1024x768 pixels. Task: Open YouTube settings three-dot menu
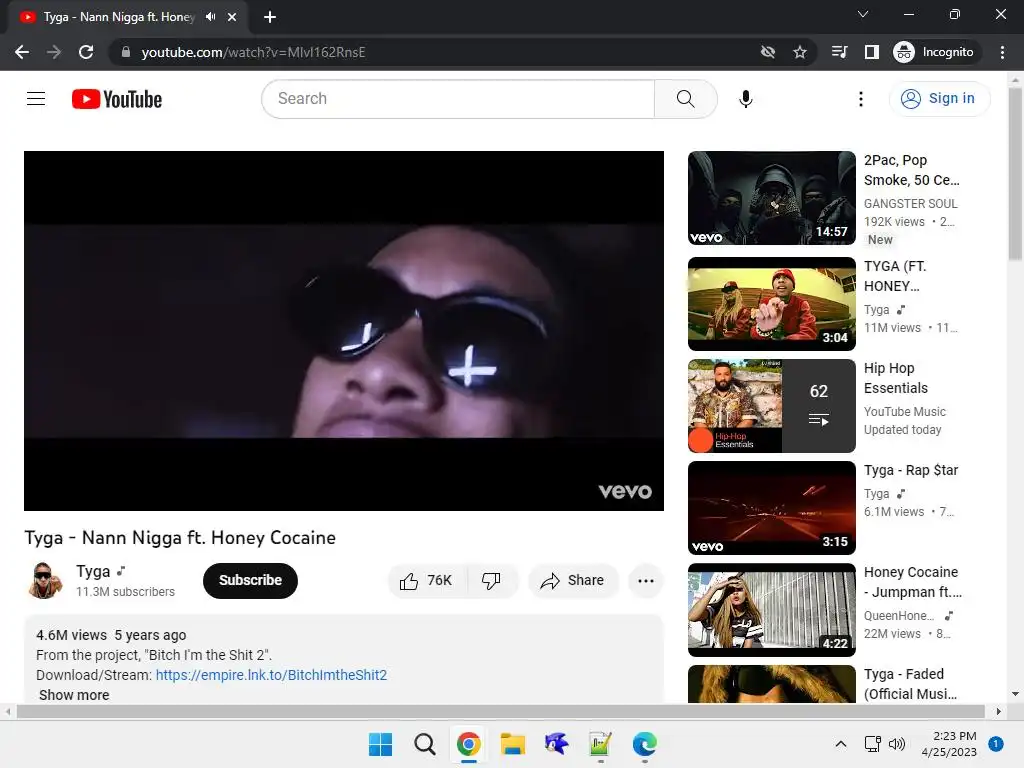click(861, 99)
